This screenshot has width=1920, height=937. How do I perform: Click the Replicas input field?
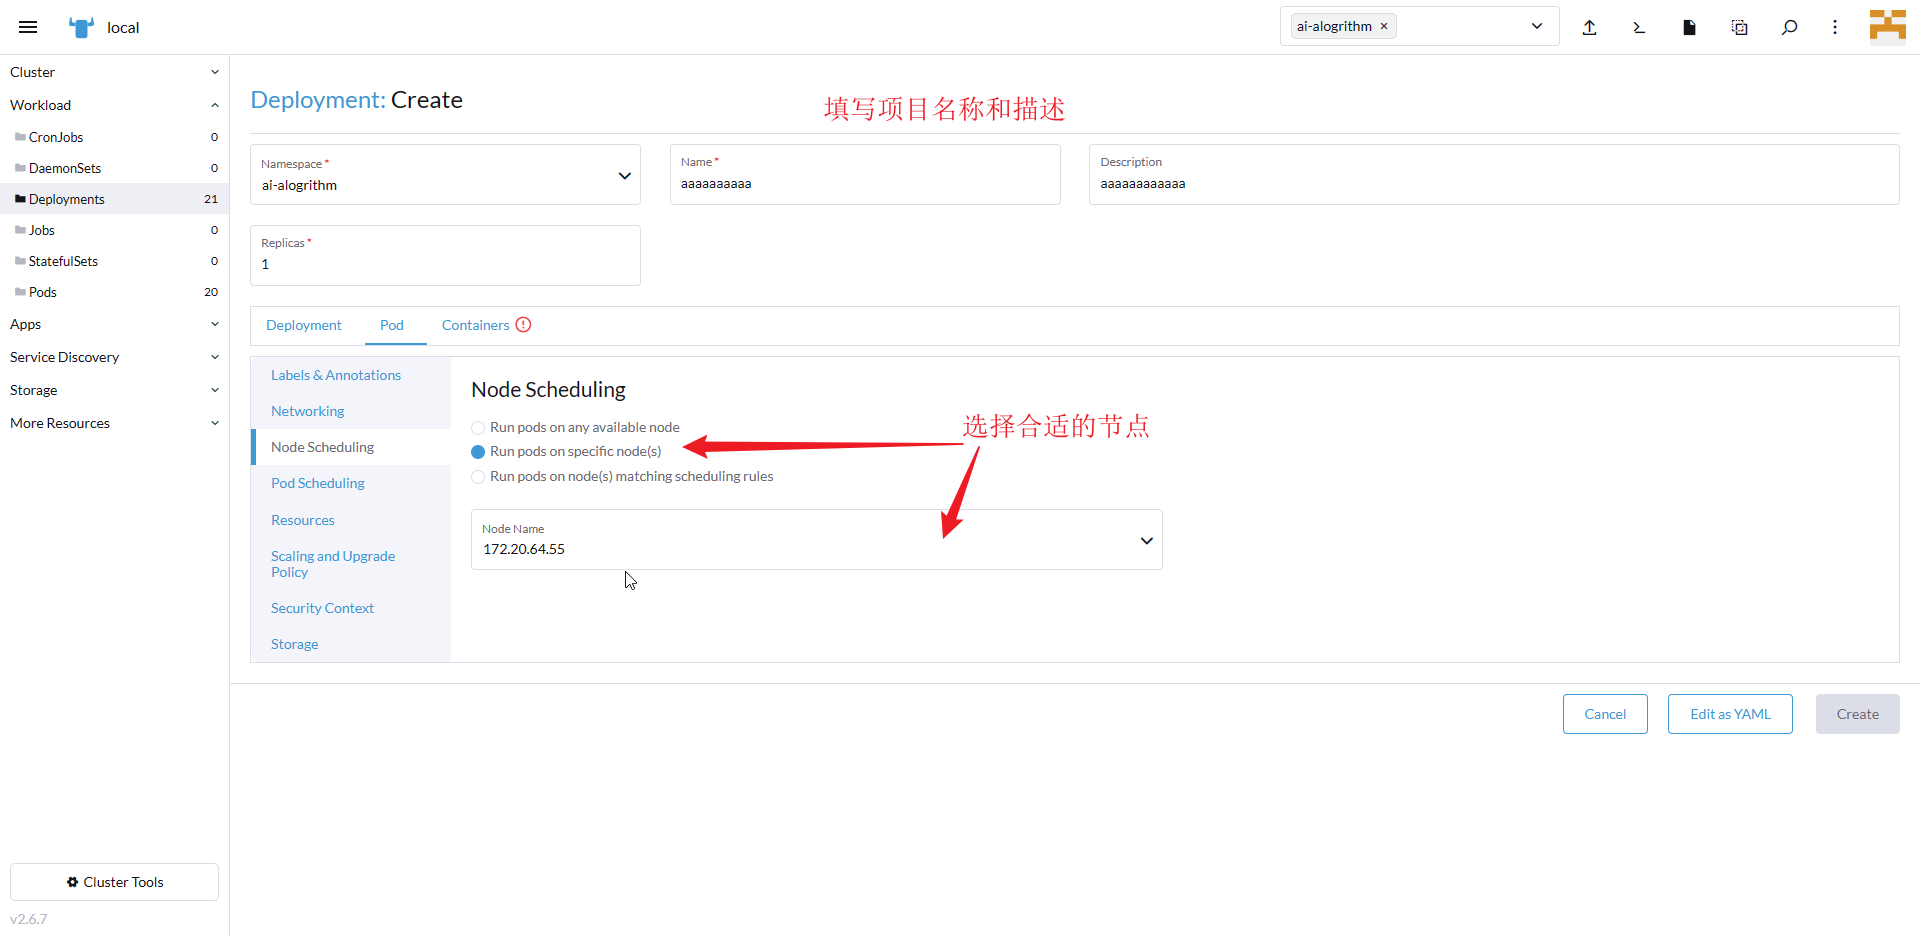tap(445, 255)
